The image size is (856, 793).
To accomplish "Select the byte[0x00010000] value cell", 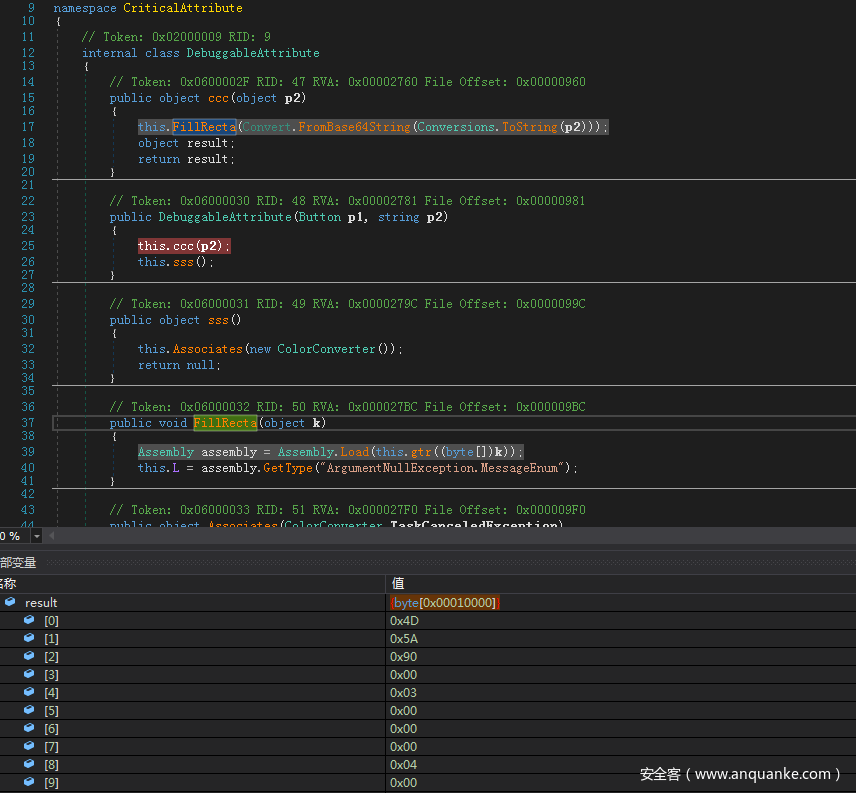I will [445, 602].
